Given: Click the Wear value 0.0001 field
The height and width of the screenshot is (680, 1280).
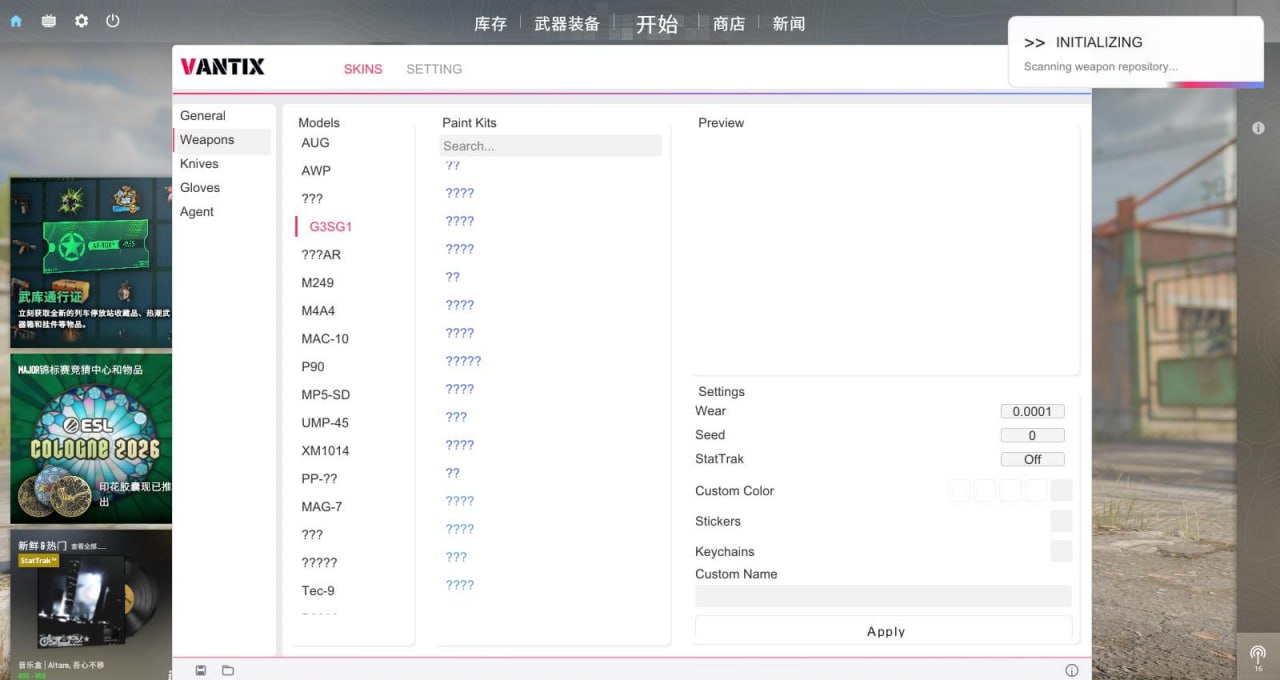Looking at the screenshot, I should [1033, 411].
